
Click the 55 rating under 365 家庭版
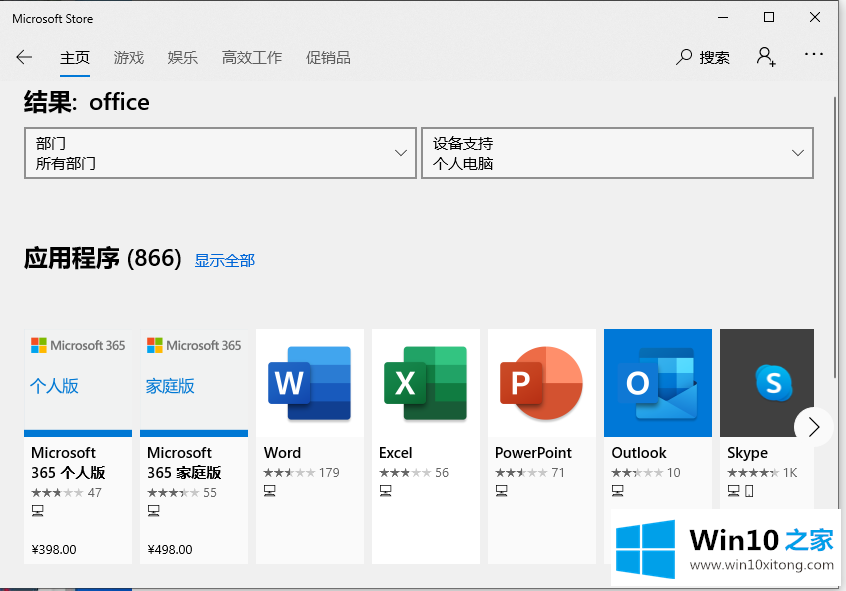coord(182,492)
